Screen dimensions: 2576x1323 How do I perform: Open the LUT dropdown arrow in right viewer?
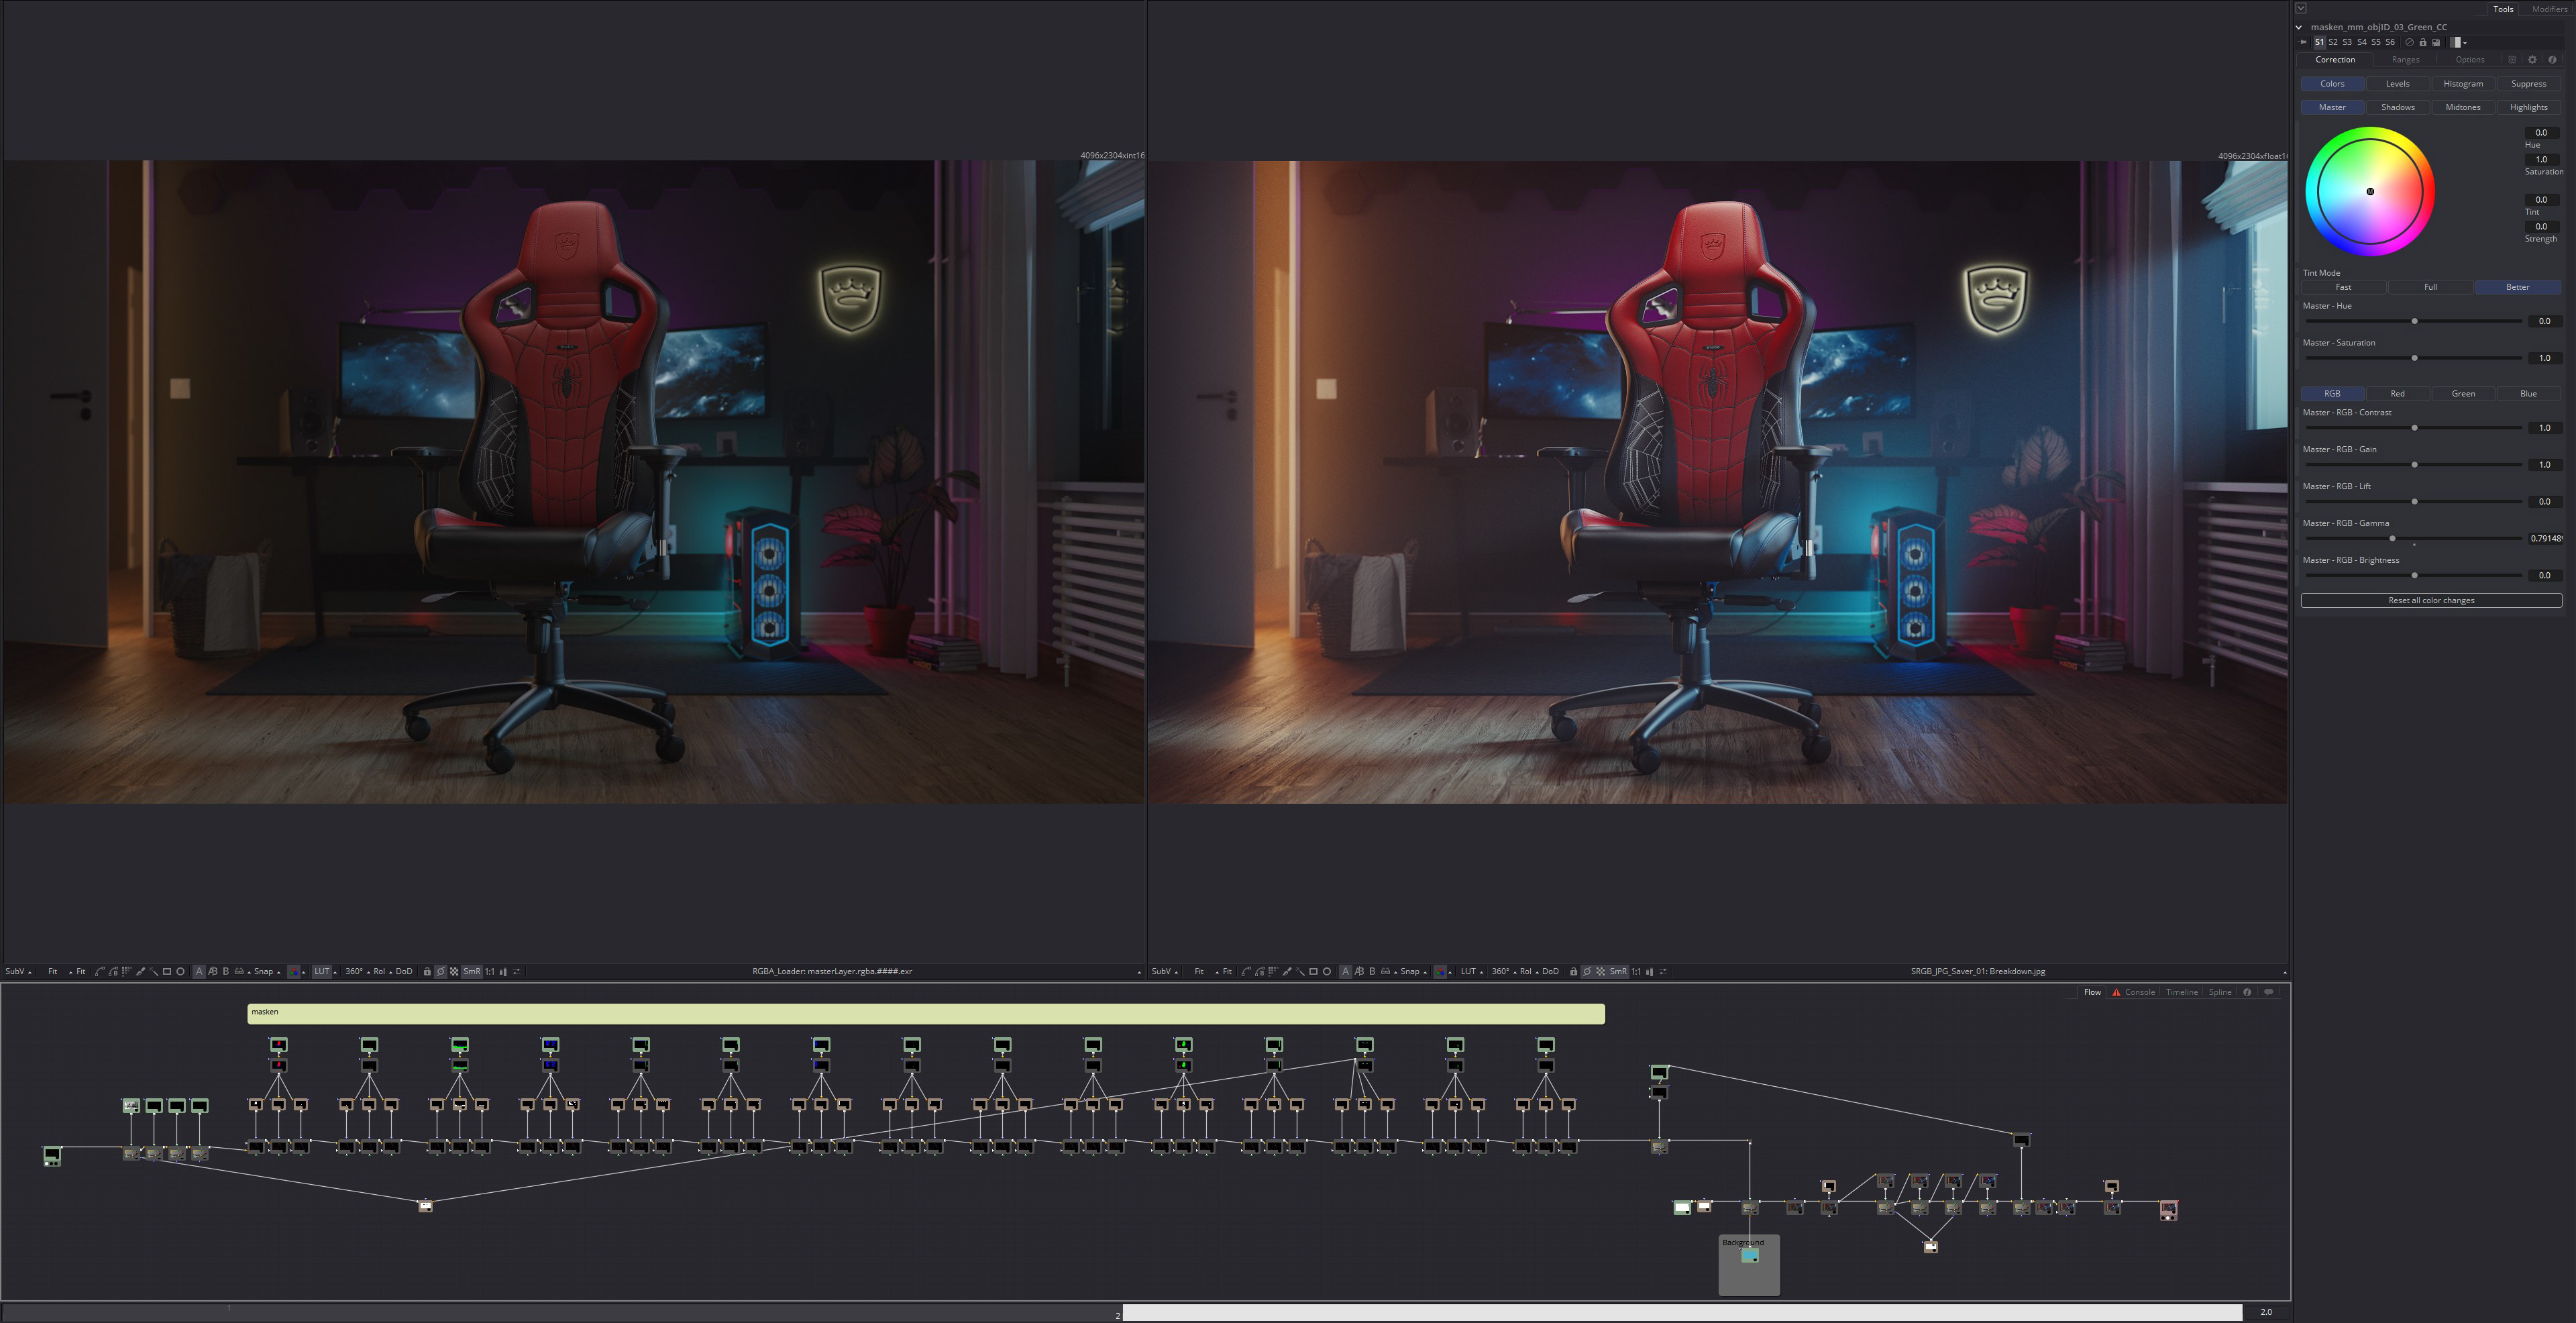click(1482, 972)
